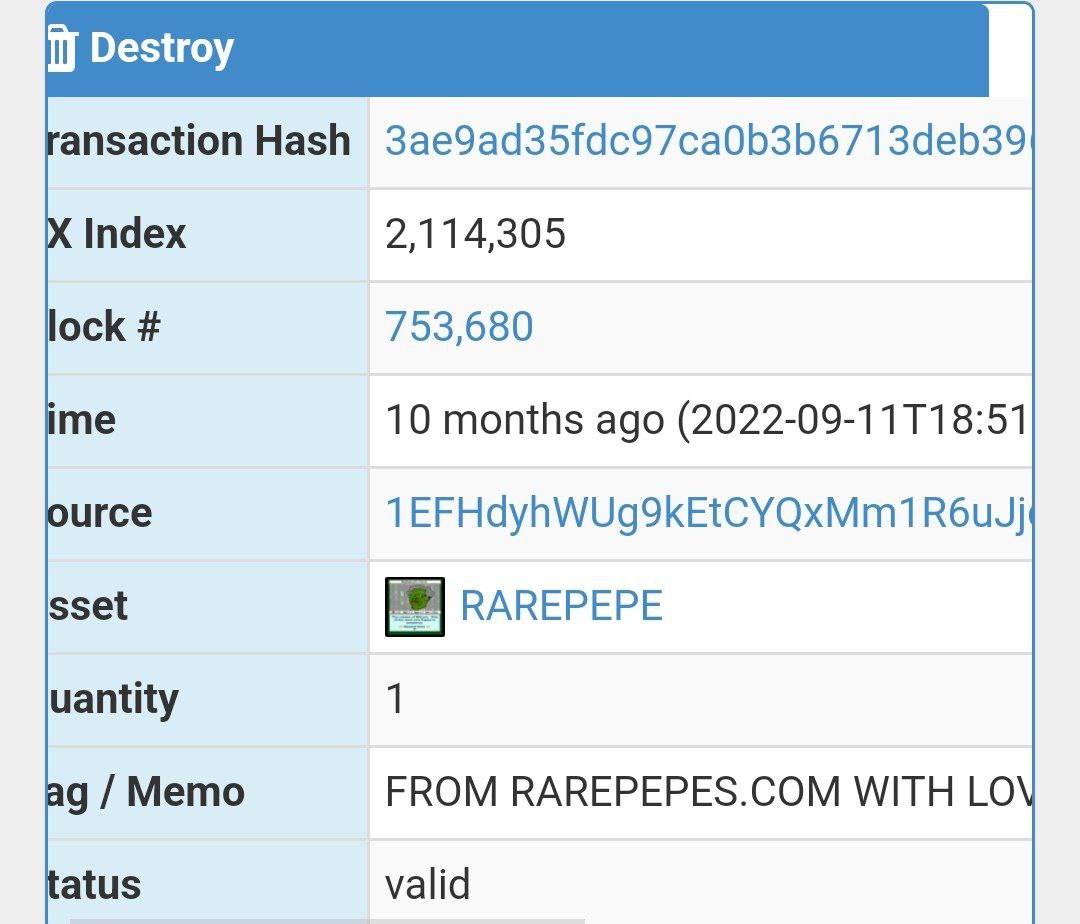Click the 'Destroy' panel heading

[162, 48]
